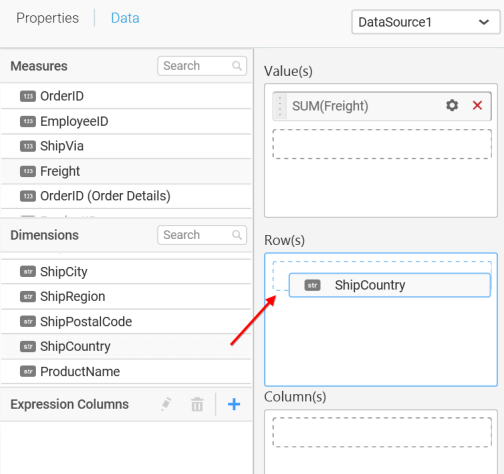Select the EmployeeID measure
This screenshot has width=504, height=474.
[126, 121]
